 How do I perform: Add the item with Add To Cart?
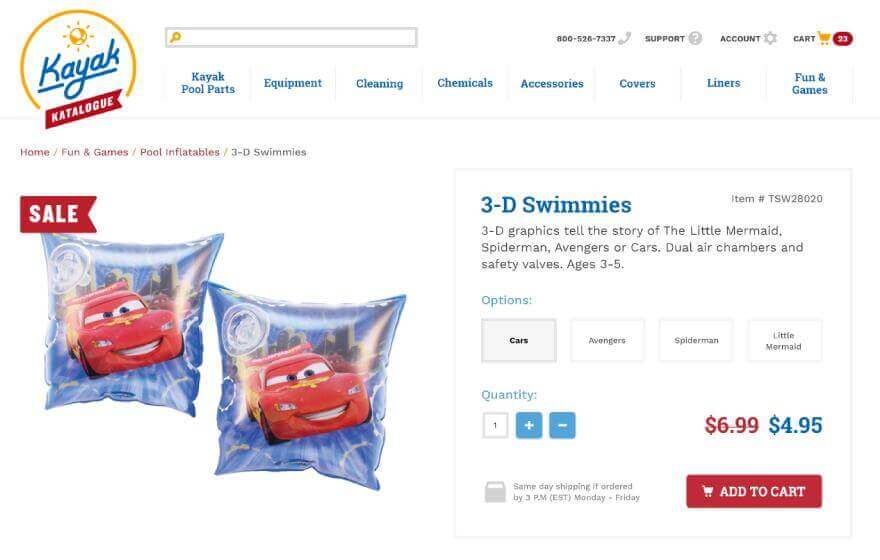(x=754, y=492)
